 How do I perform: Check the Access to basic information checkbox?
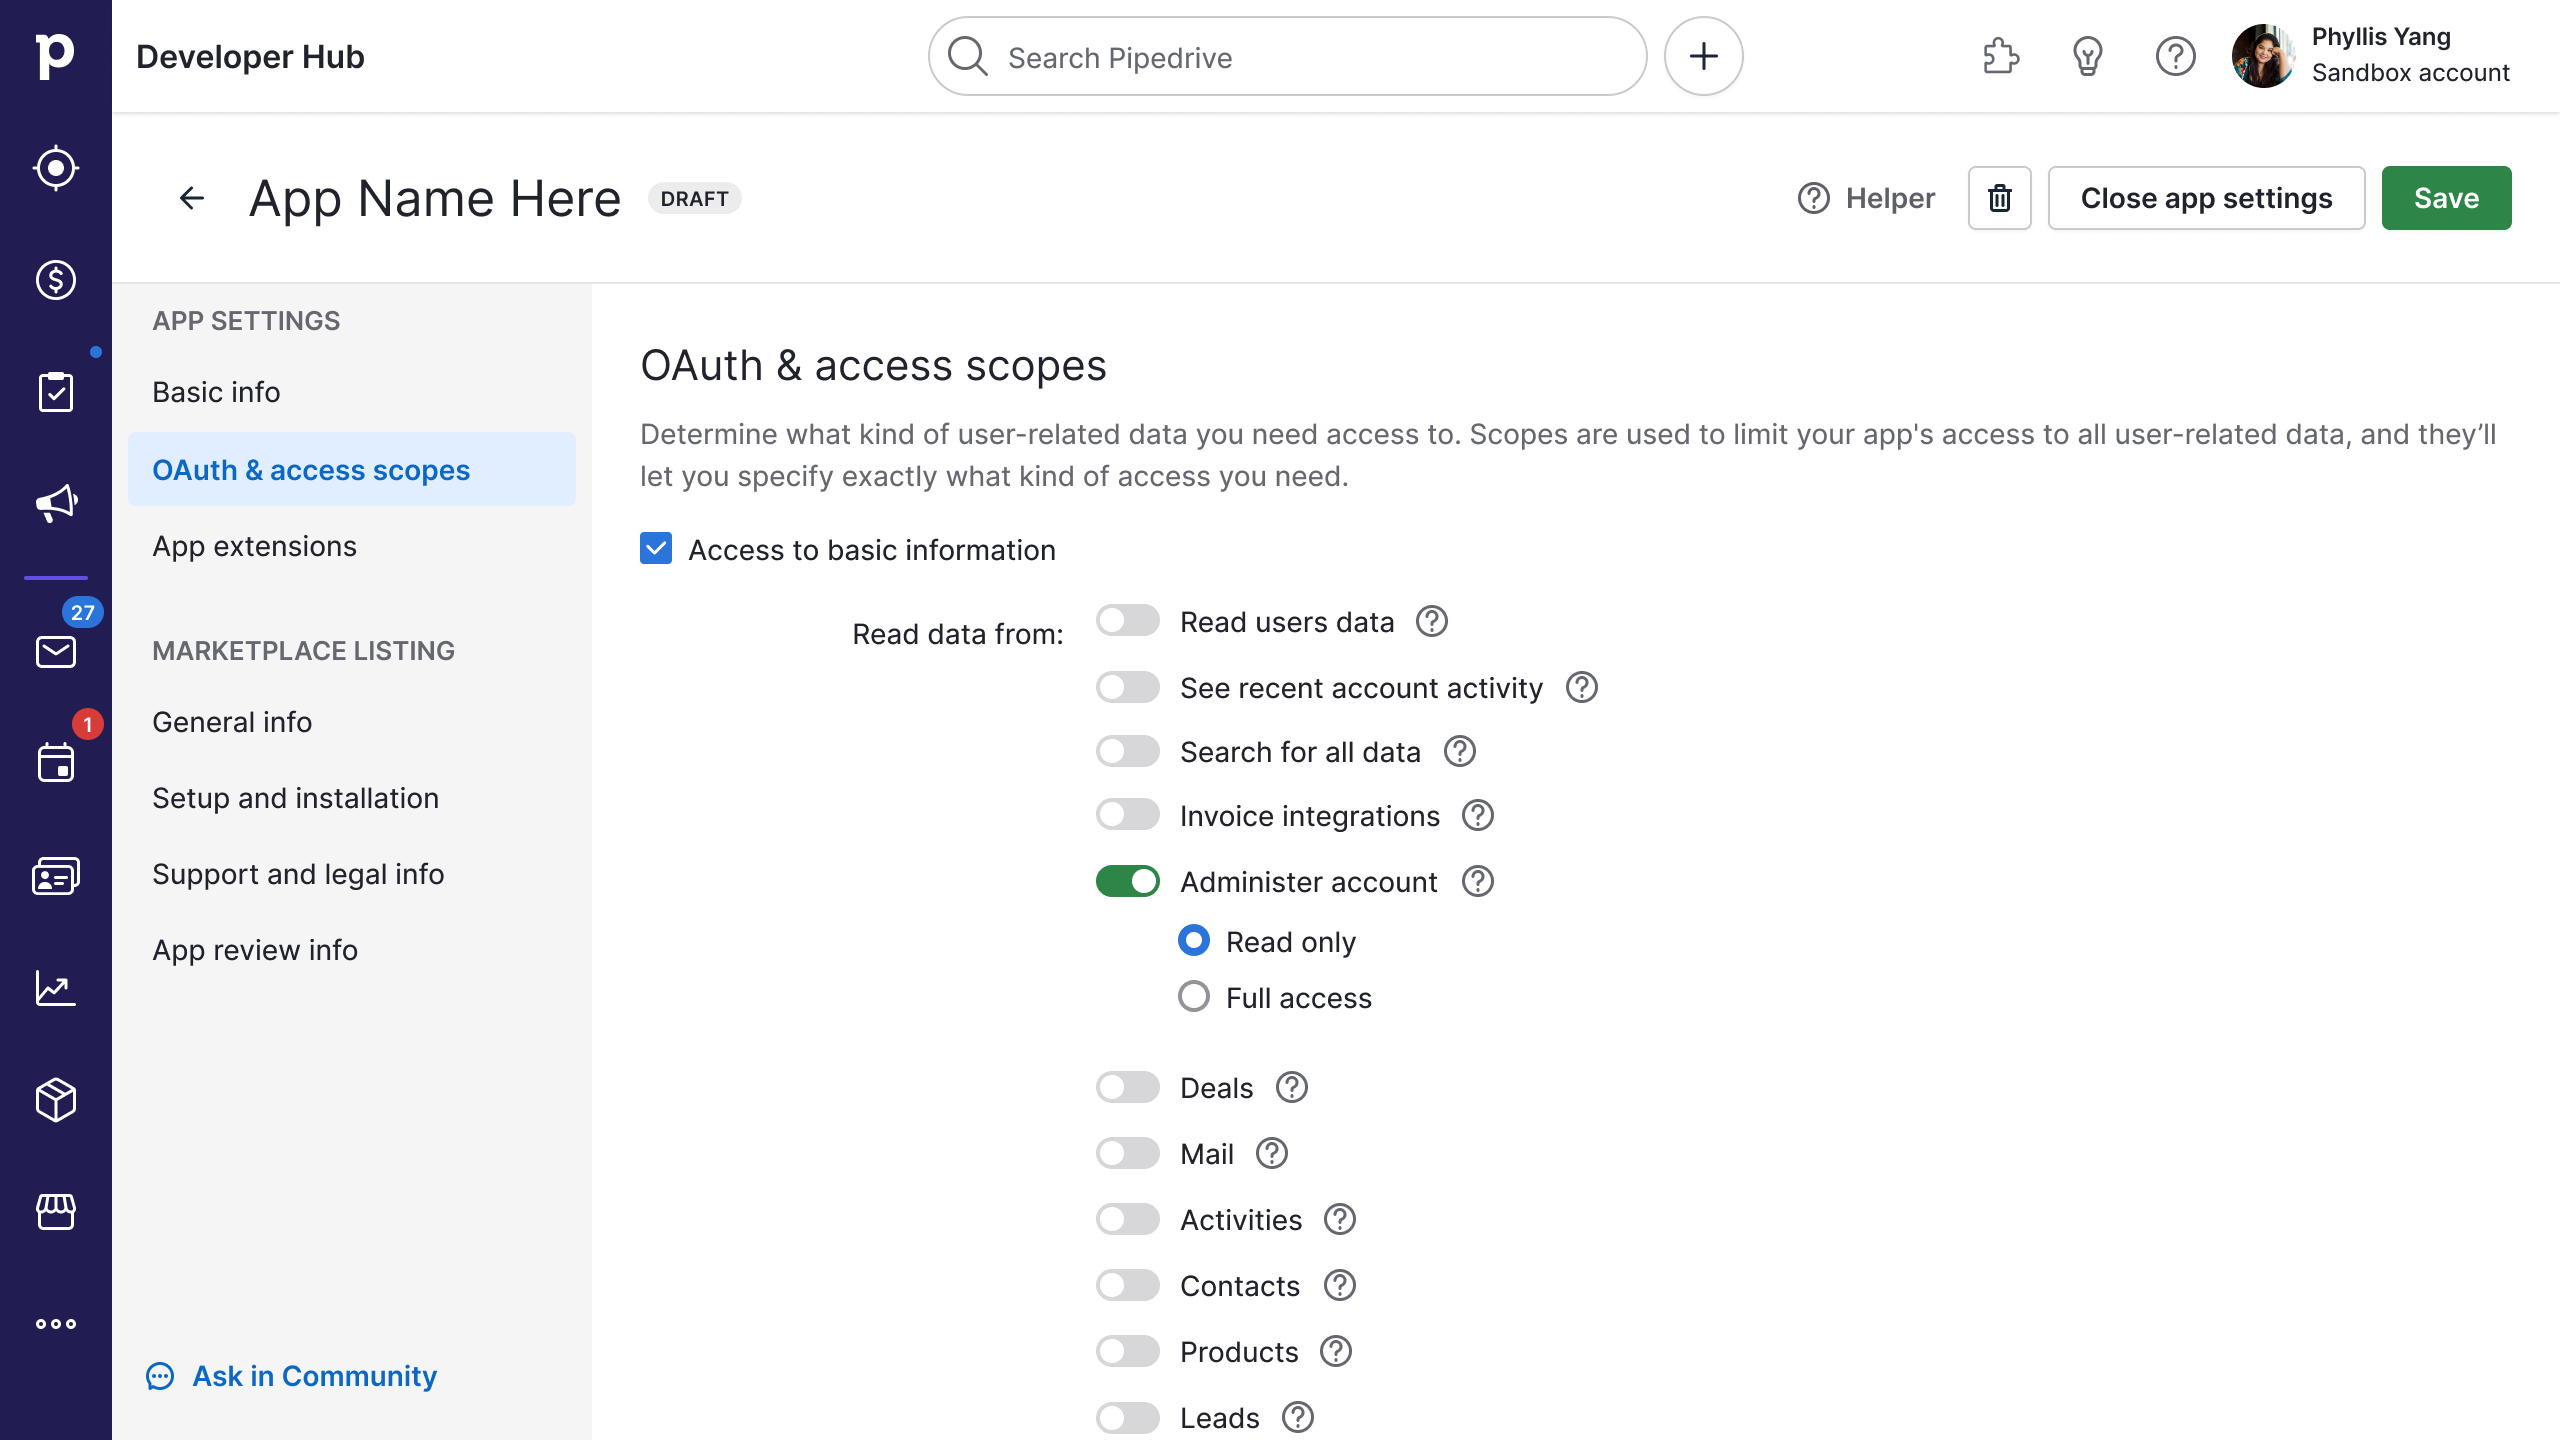[x=656, y=550]
